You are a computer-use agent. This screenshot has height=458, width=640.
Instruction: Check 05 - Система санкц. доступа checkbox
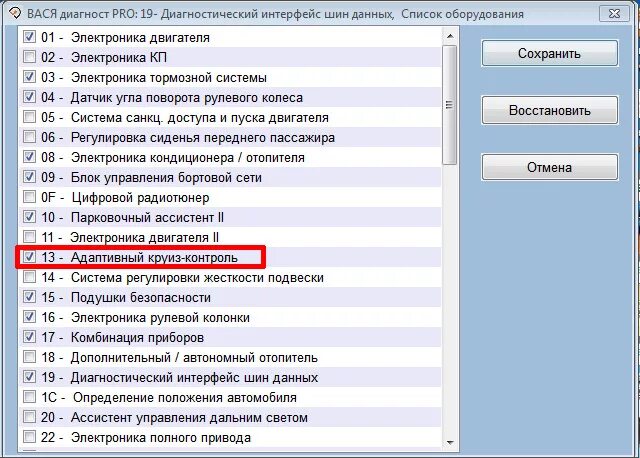29,116
